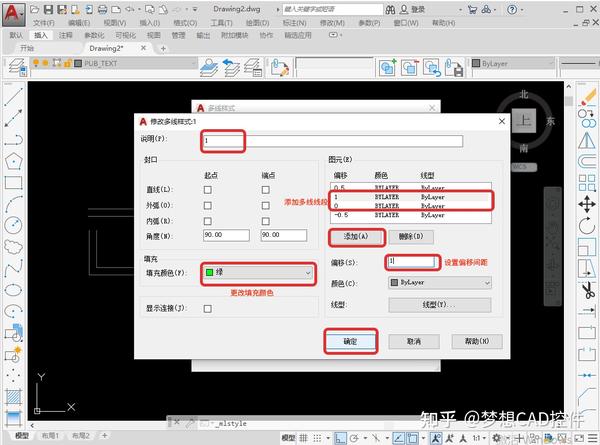Switch to the 注释 ribbon tab
The width and height of the screenshot is (600, 445).
pyautogui.click(x=65, y=35)
